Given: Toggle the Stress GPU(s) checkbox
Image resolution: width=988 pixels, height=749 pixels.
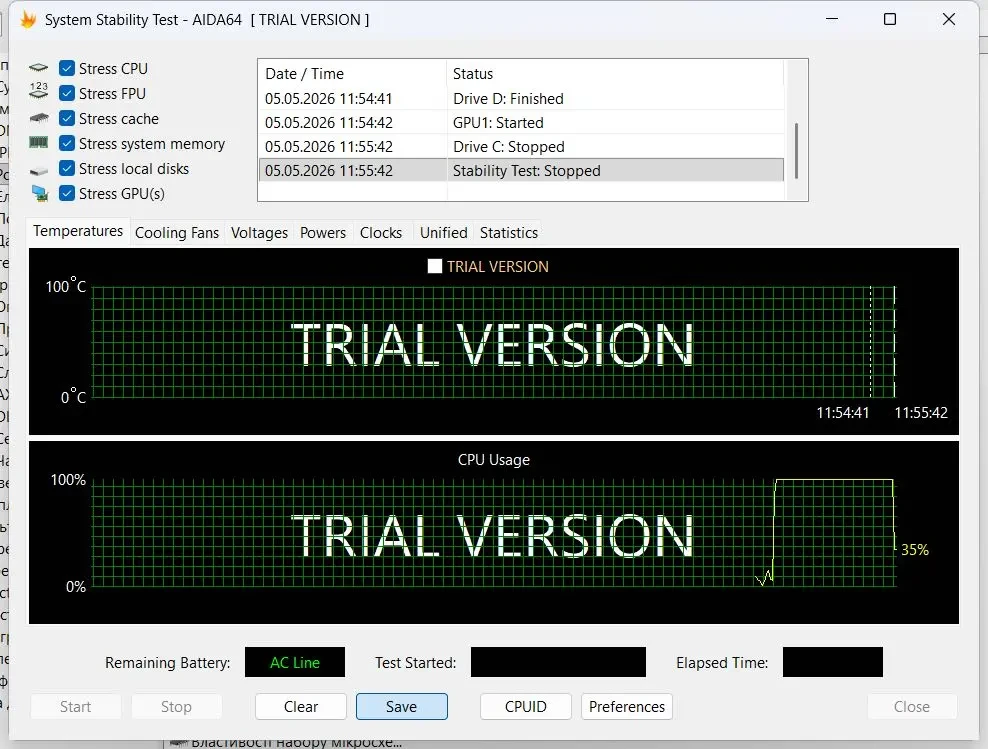Looking at the screenshot, I should coord(67,193).
